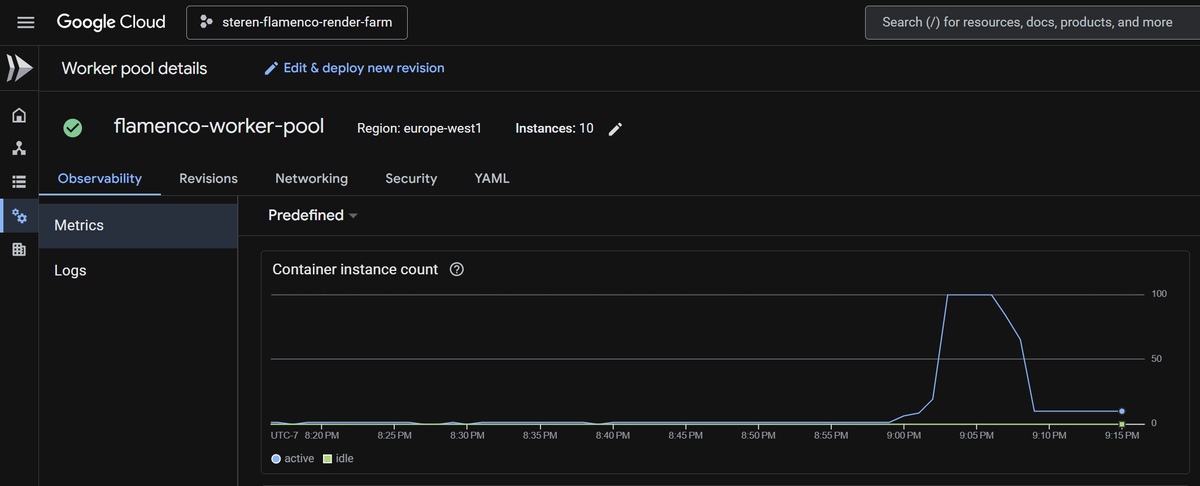Click the green status check icon

[72, 128]
